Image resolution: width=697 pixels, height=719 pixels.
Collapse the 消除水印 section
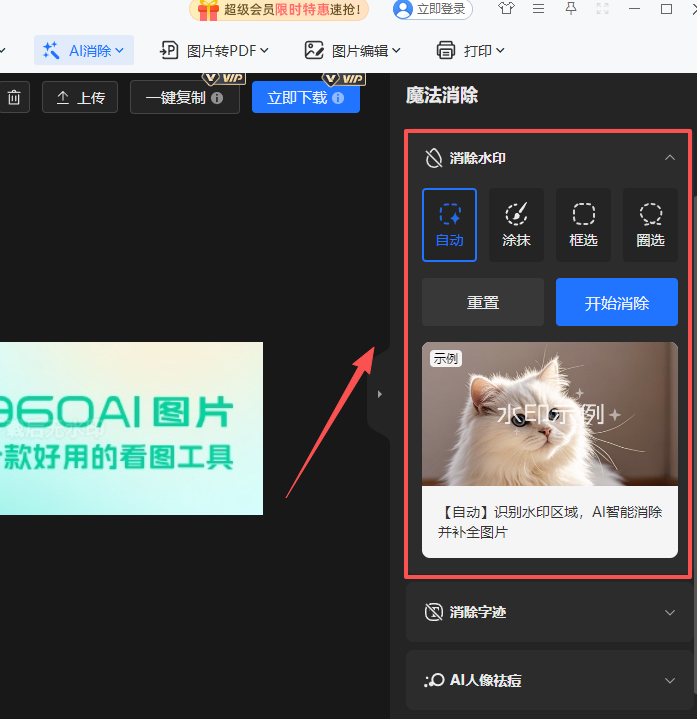pyautogui.click(x=670, y=157)
